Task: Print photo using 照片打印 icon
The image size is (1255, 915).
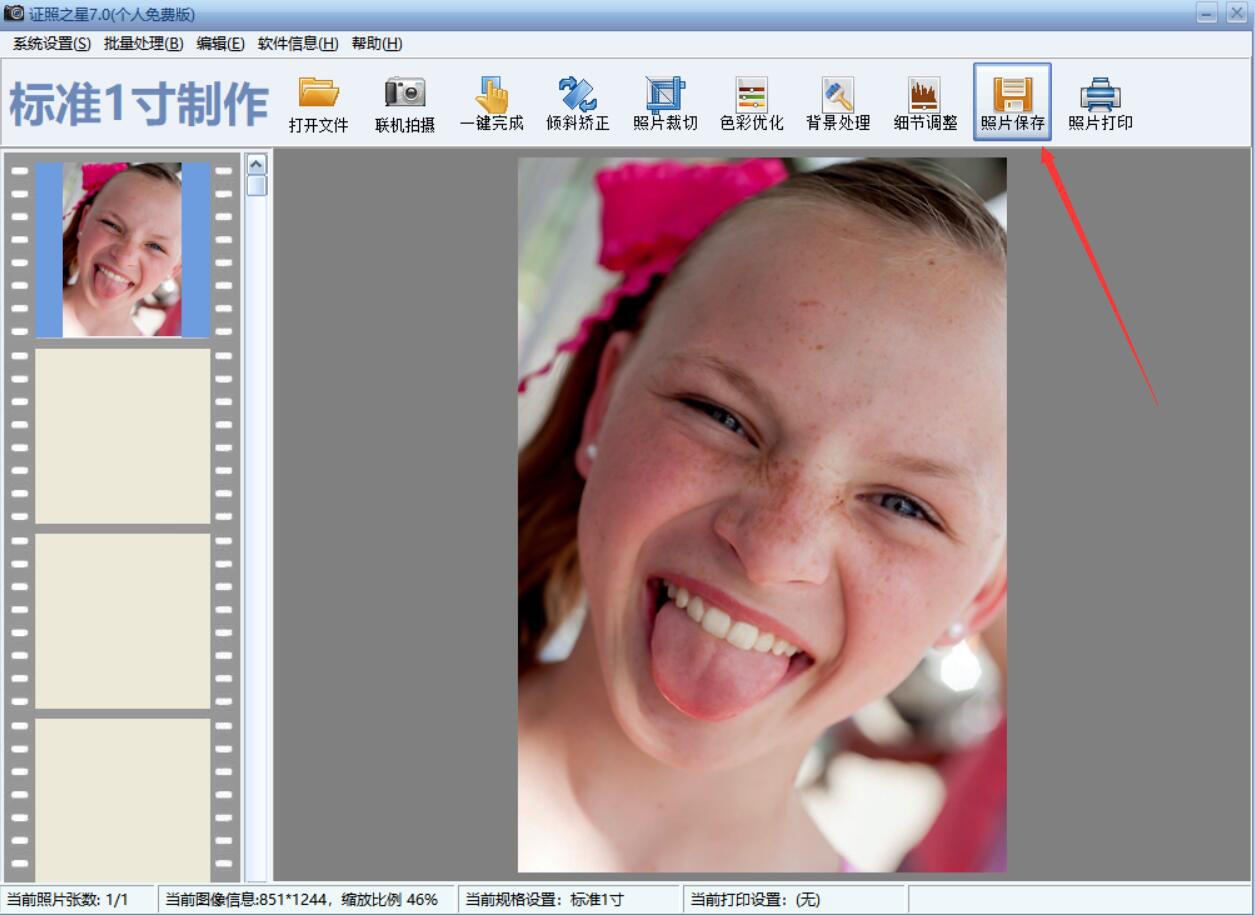Action: tap(1100, 94)
